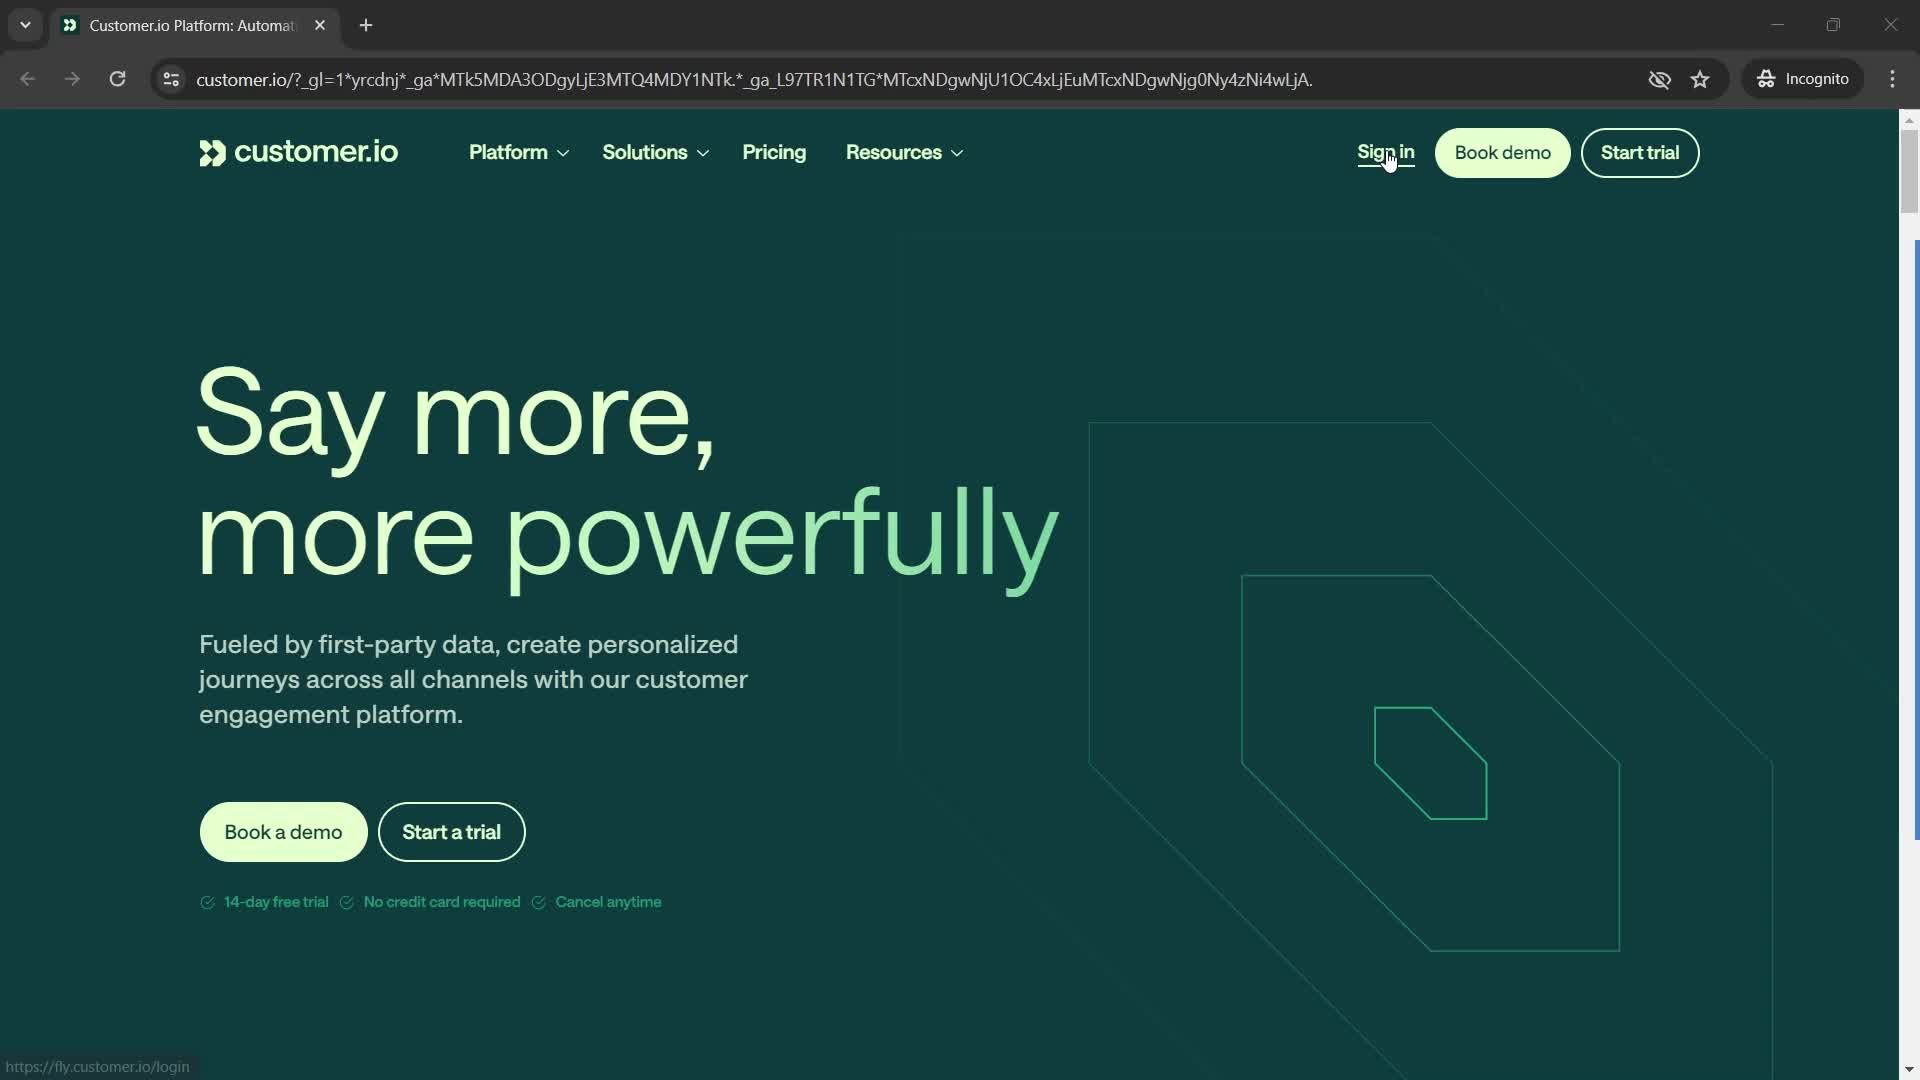Click the Book a demo button

tap(282, 831)
